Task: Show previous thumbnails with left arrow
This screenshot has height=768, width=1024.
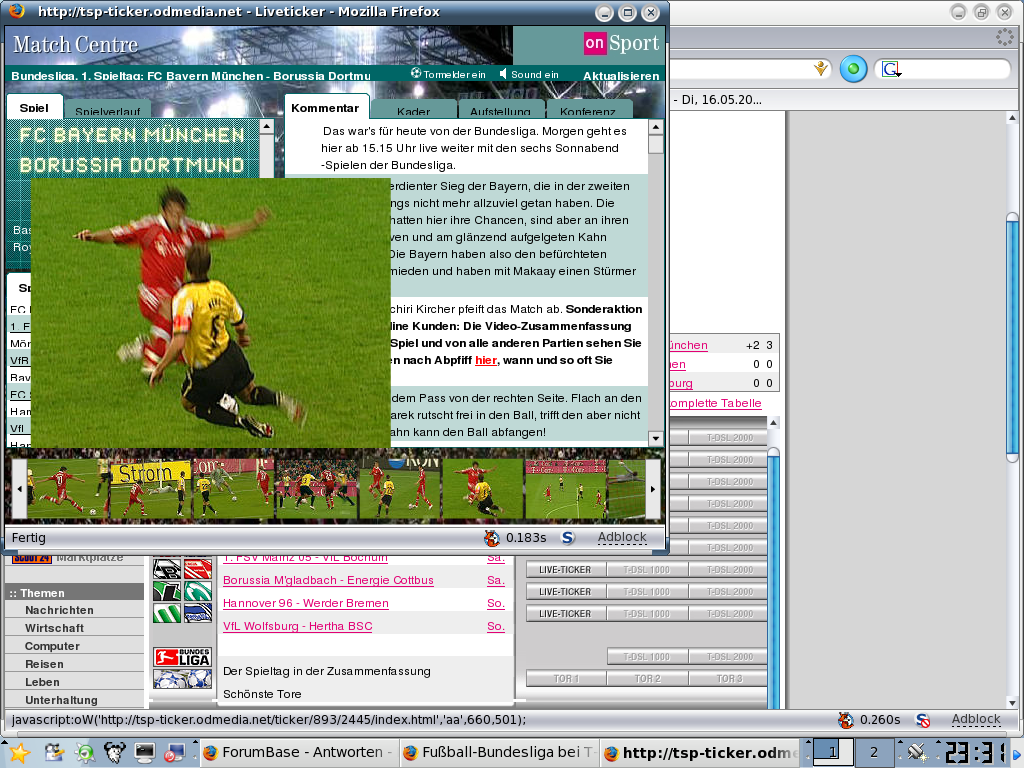Action: coord(20,488)
